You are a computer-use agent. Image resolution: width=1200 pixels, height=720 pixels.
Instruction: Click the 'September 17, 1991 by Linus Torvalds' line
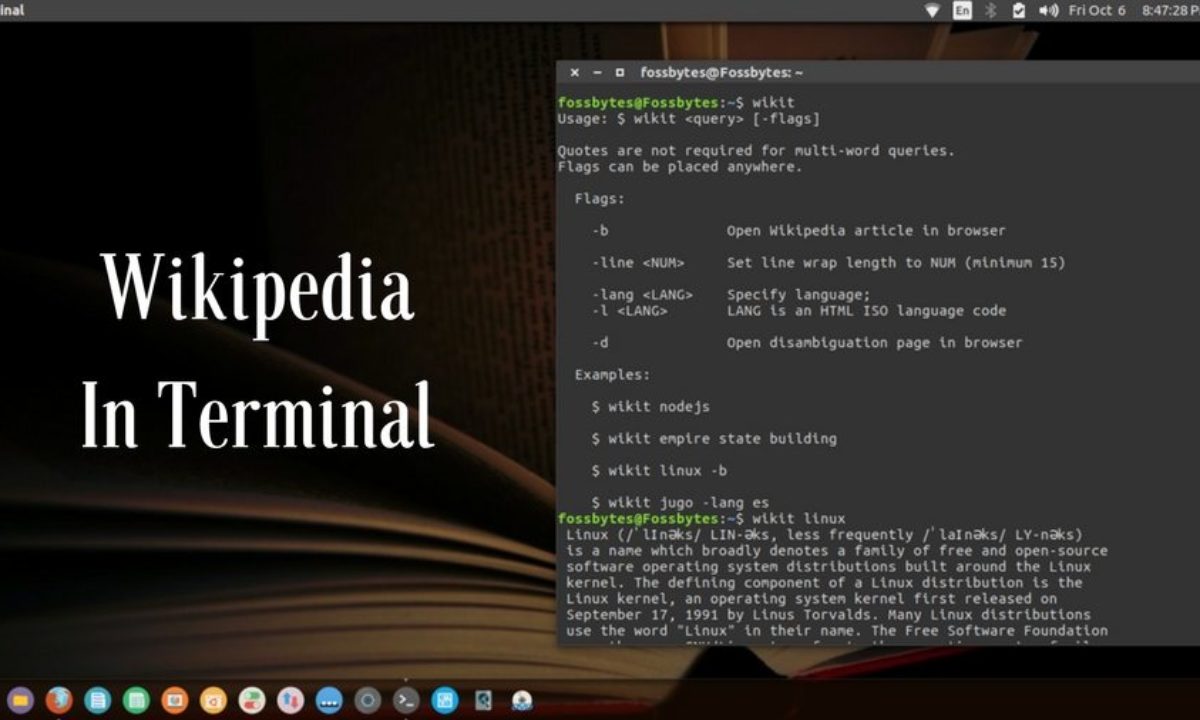(828, 615)
